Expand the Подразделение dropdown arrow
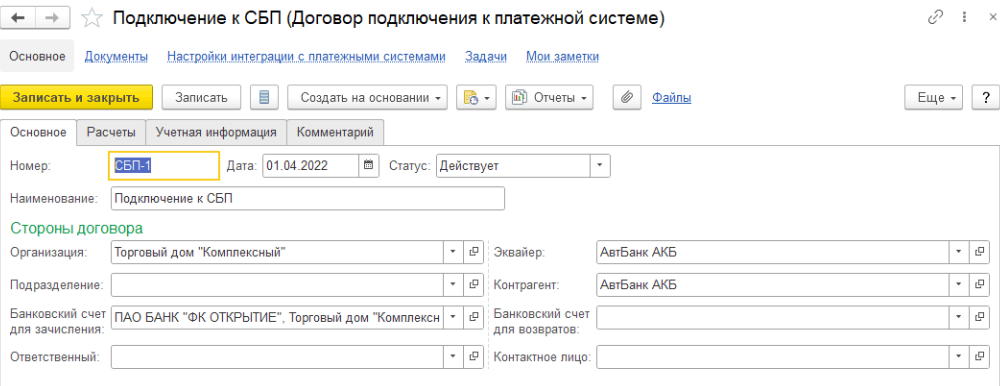The height and width of the screenshot is (386, 1000). tap(453, 284)
